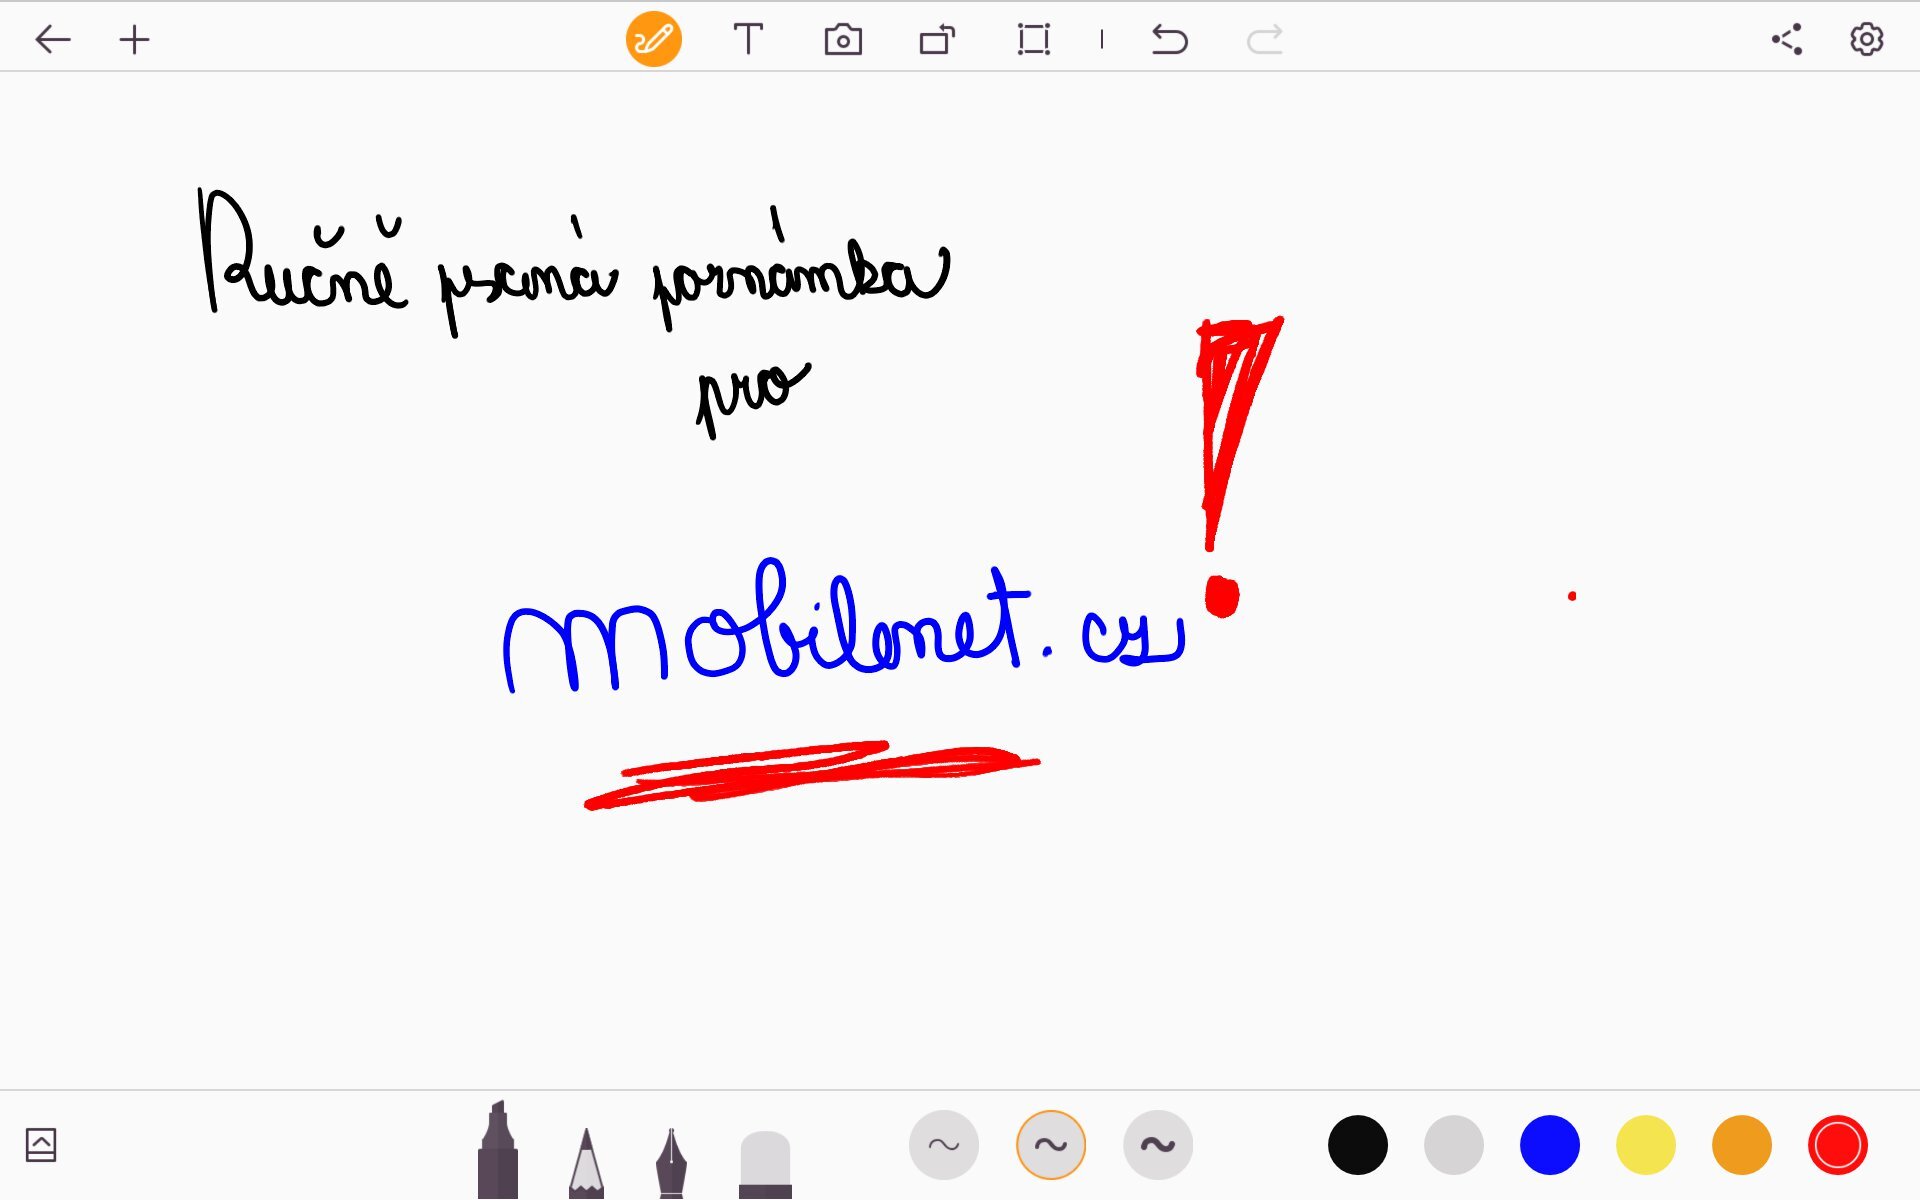Select the Text tool
The width and height of the screenshot is (1920, 1200).
(x=748, y=40)
